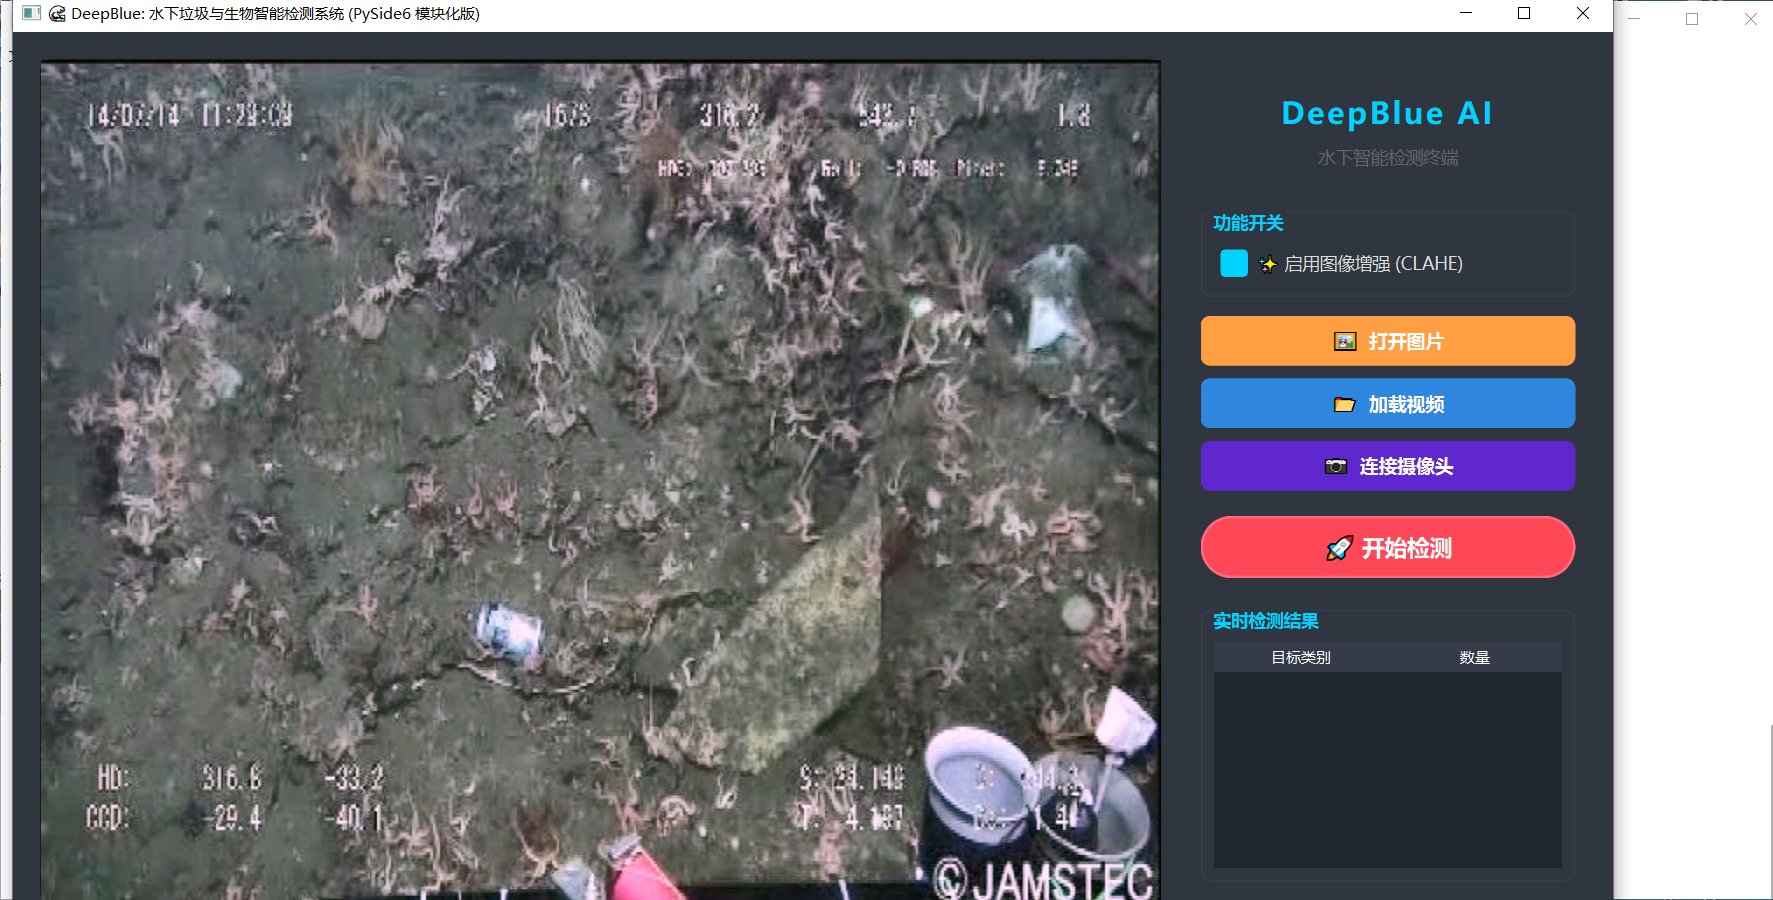Click the 目标类别 column header
Image resolution: width=1773 pixels, height=900 pixels.
click(x=1301, y=657)
